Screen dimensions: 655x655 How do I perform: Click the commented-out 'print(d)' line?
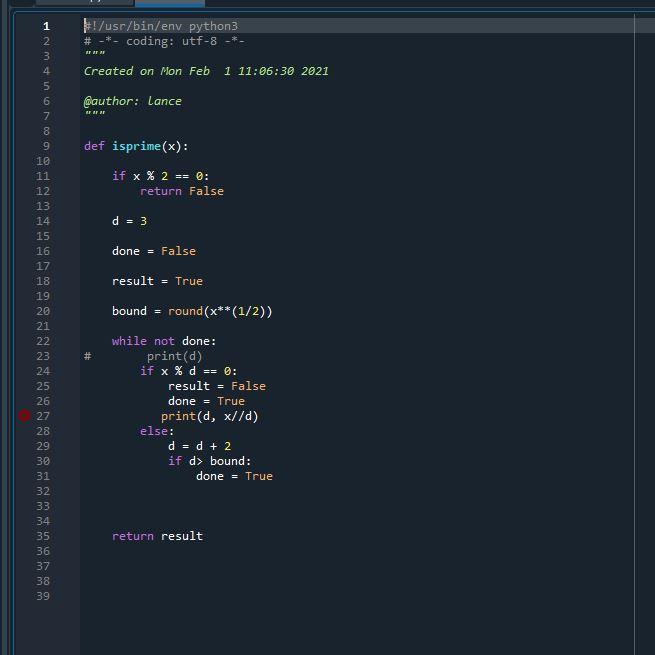click(174, 356)
